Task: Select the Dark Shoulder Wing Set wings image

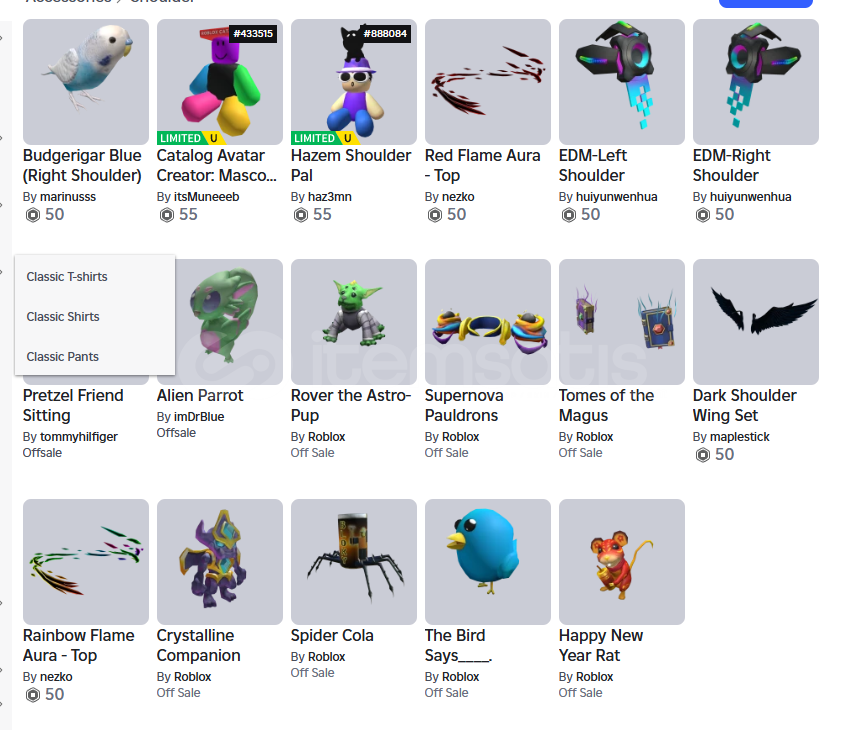Action: tap(756, 322)
